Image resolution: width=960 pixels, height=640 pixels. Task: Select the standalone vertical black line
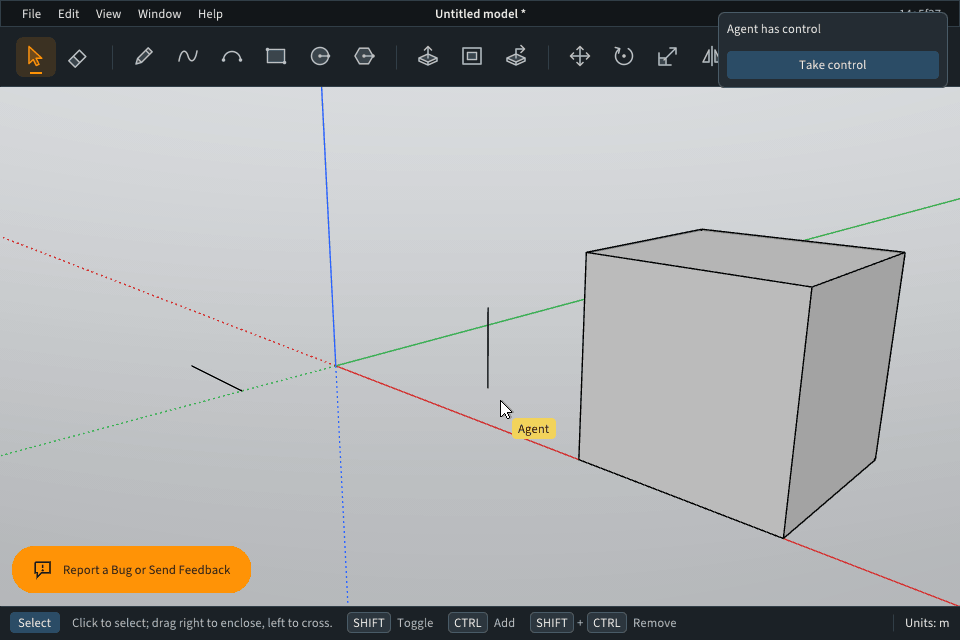(488, 348)
